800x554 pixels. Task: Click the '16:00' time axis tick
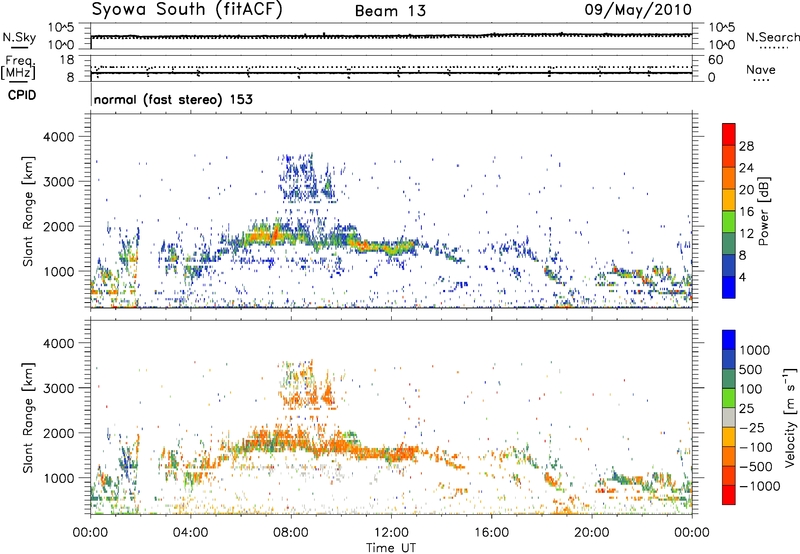pos(491,533)
